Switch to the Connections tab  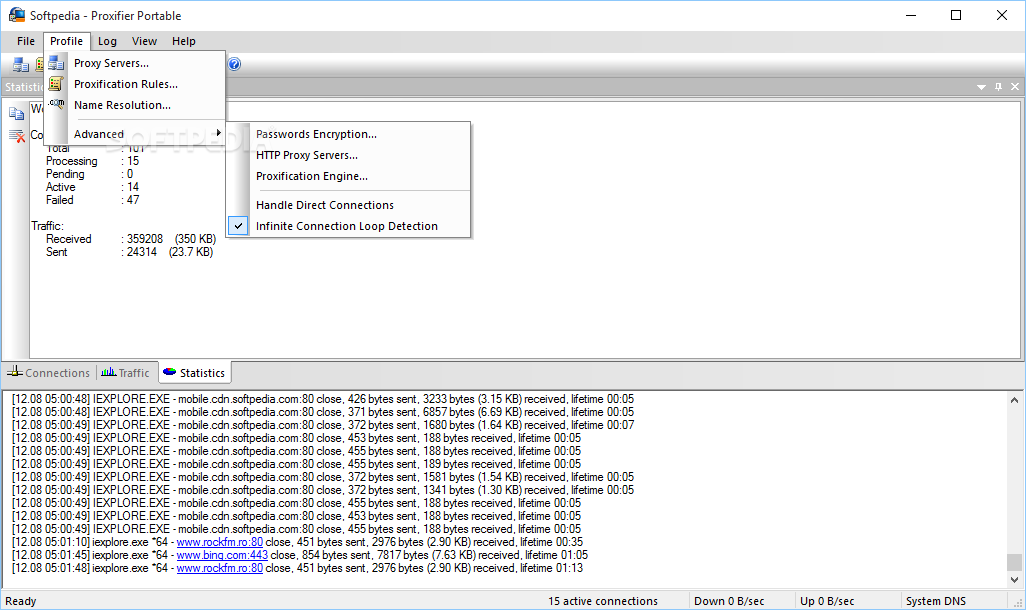48,372
